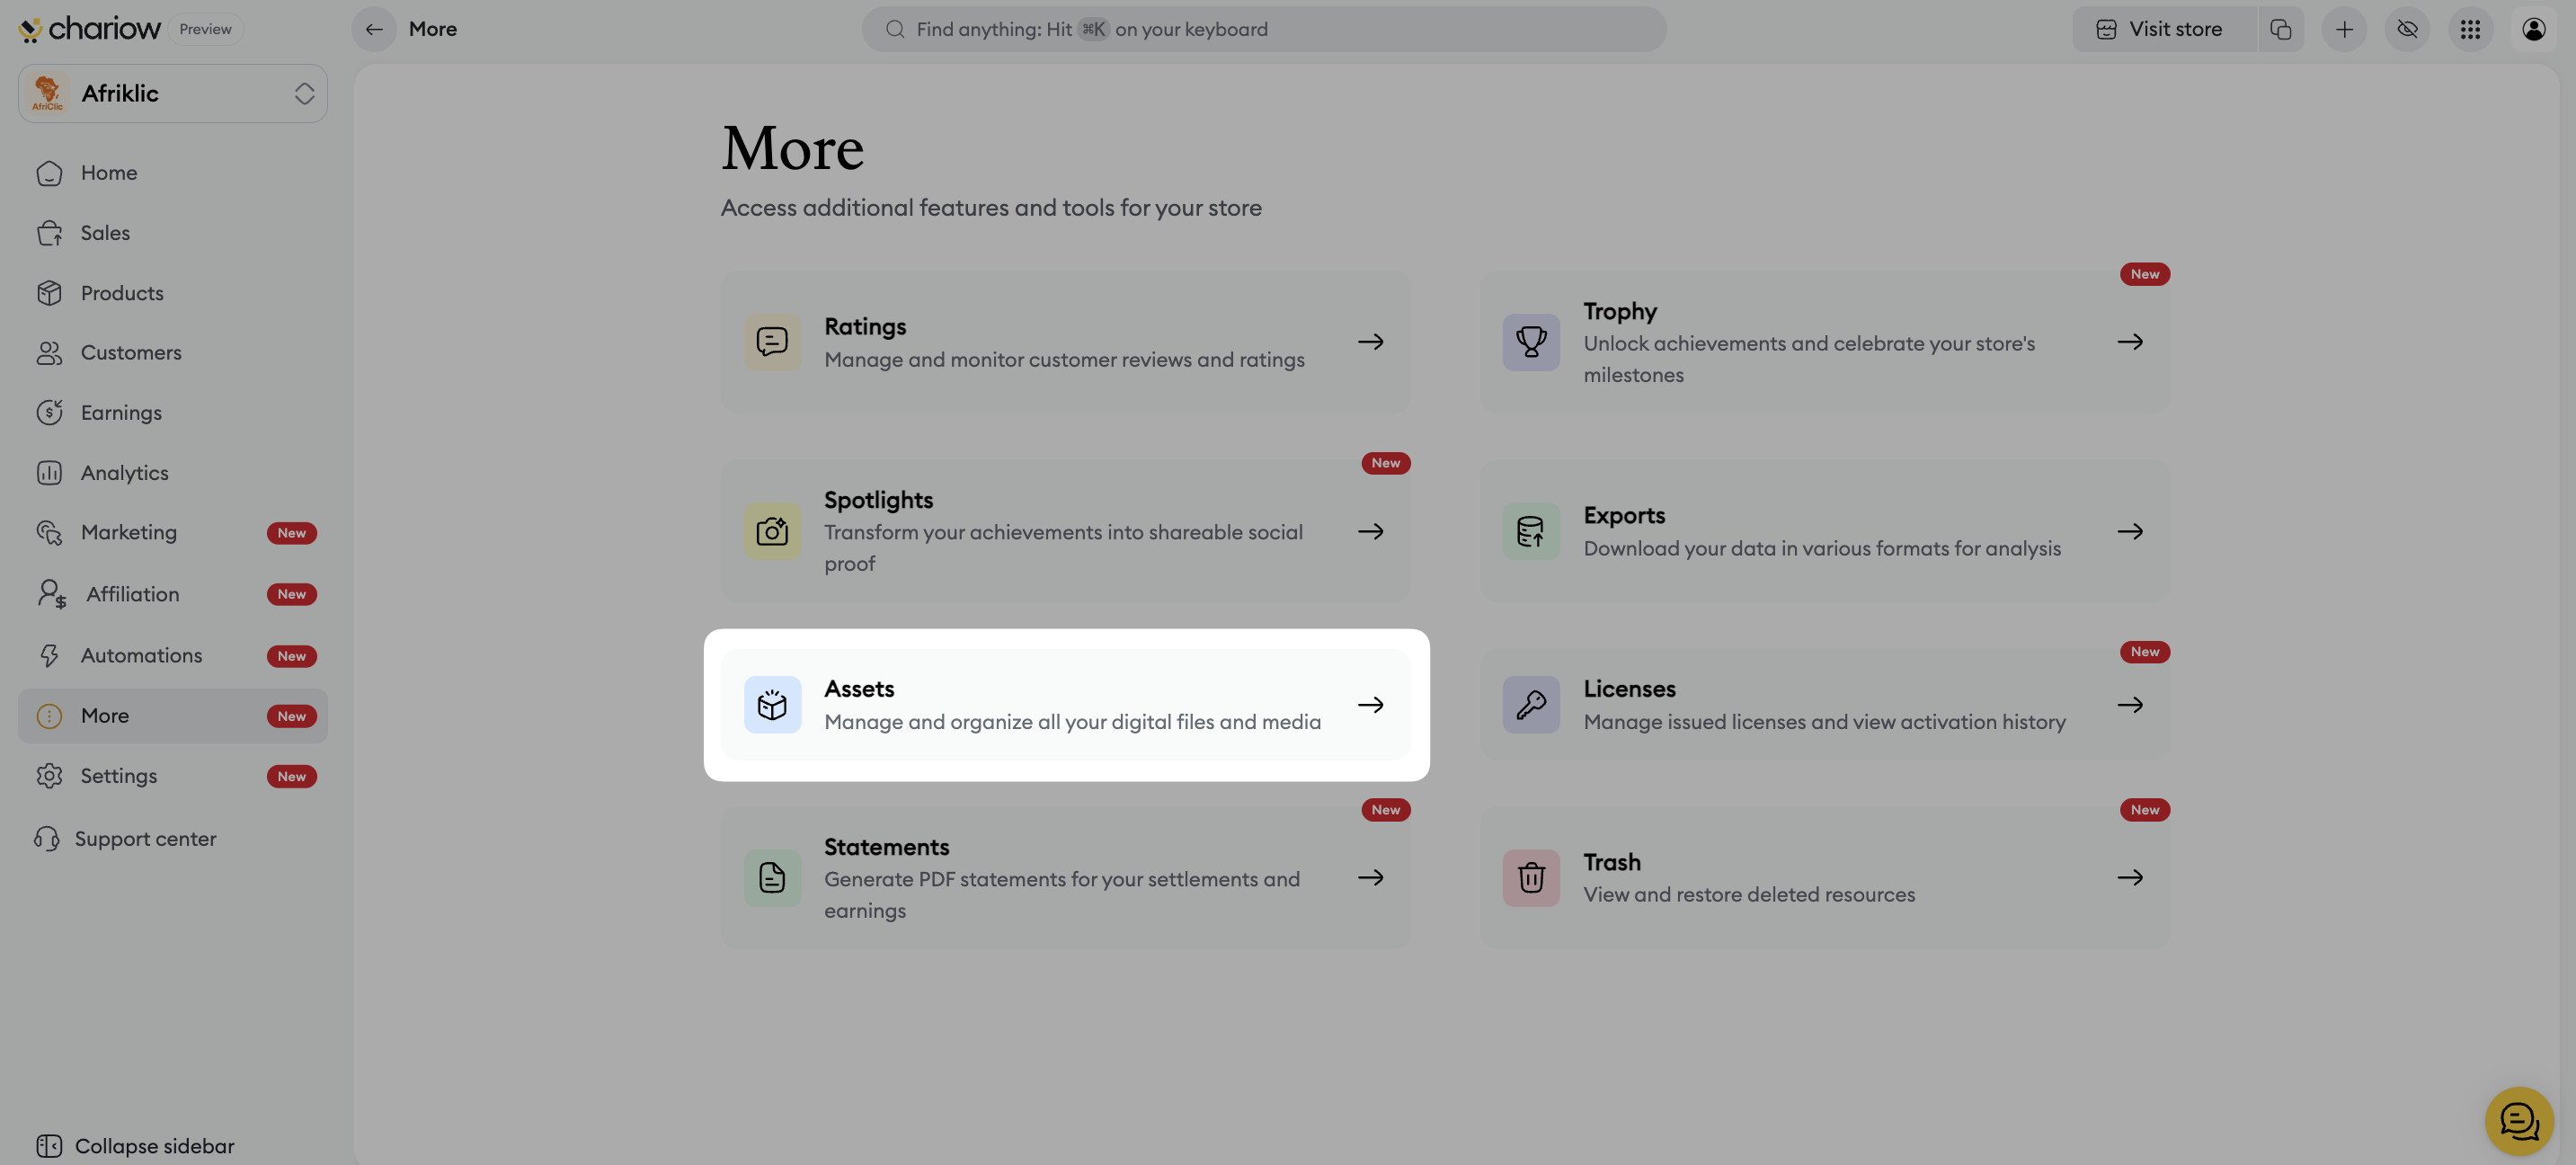Open the Trophy icon card
Screen dimensions: 2576x1165
pos(1530,342)
